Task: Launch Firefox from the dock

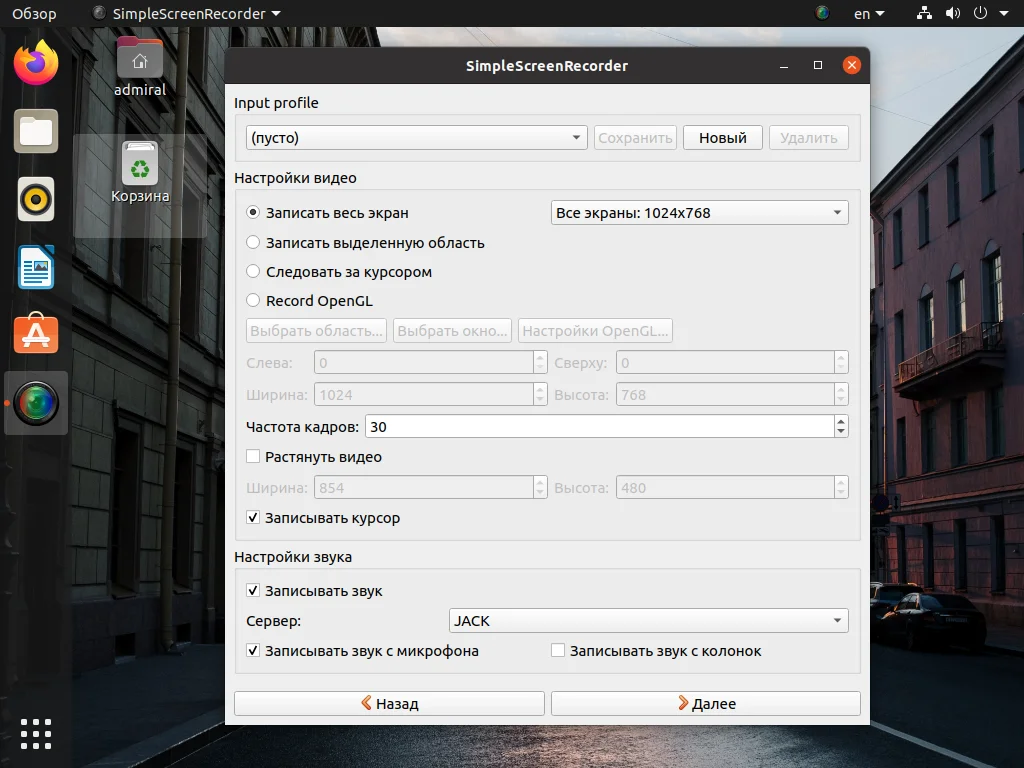Action: [x=36, y=64]
